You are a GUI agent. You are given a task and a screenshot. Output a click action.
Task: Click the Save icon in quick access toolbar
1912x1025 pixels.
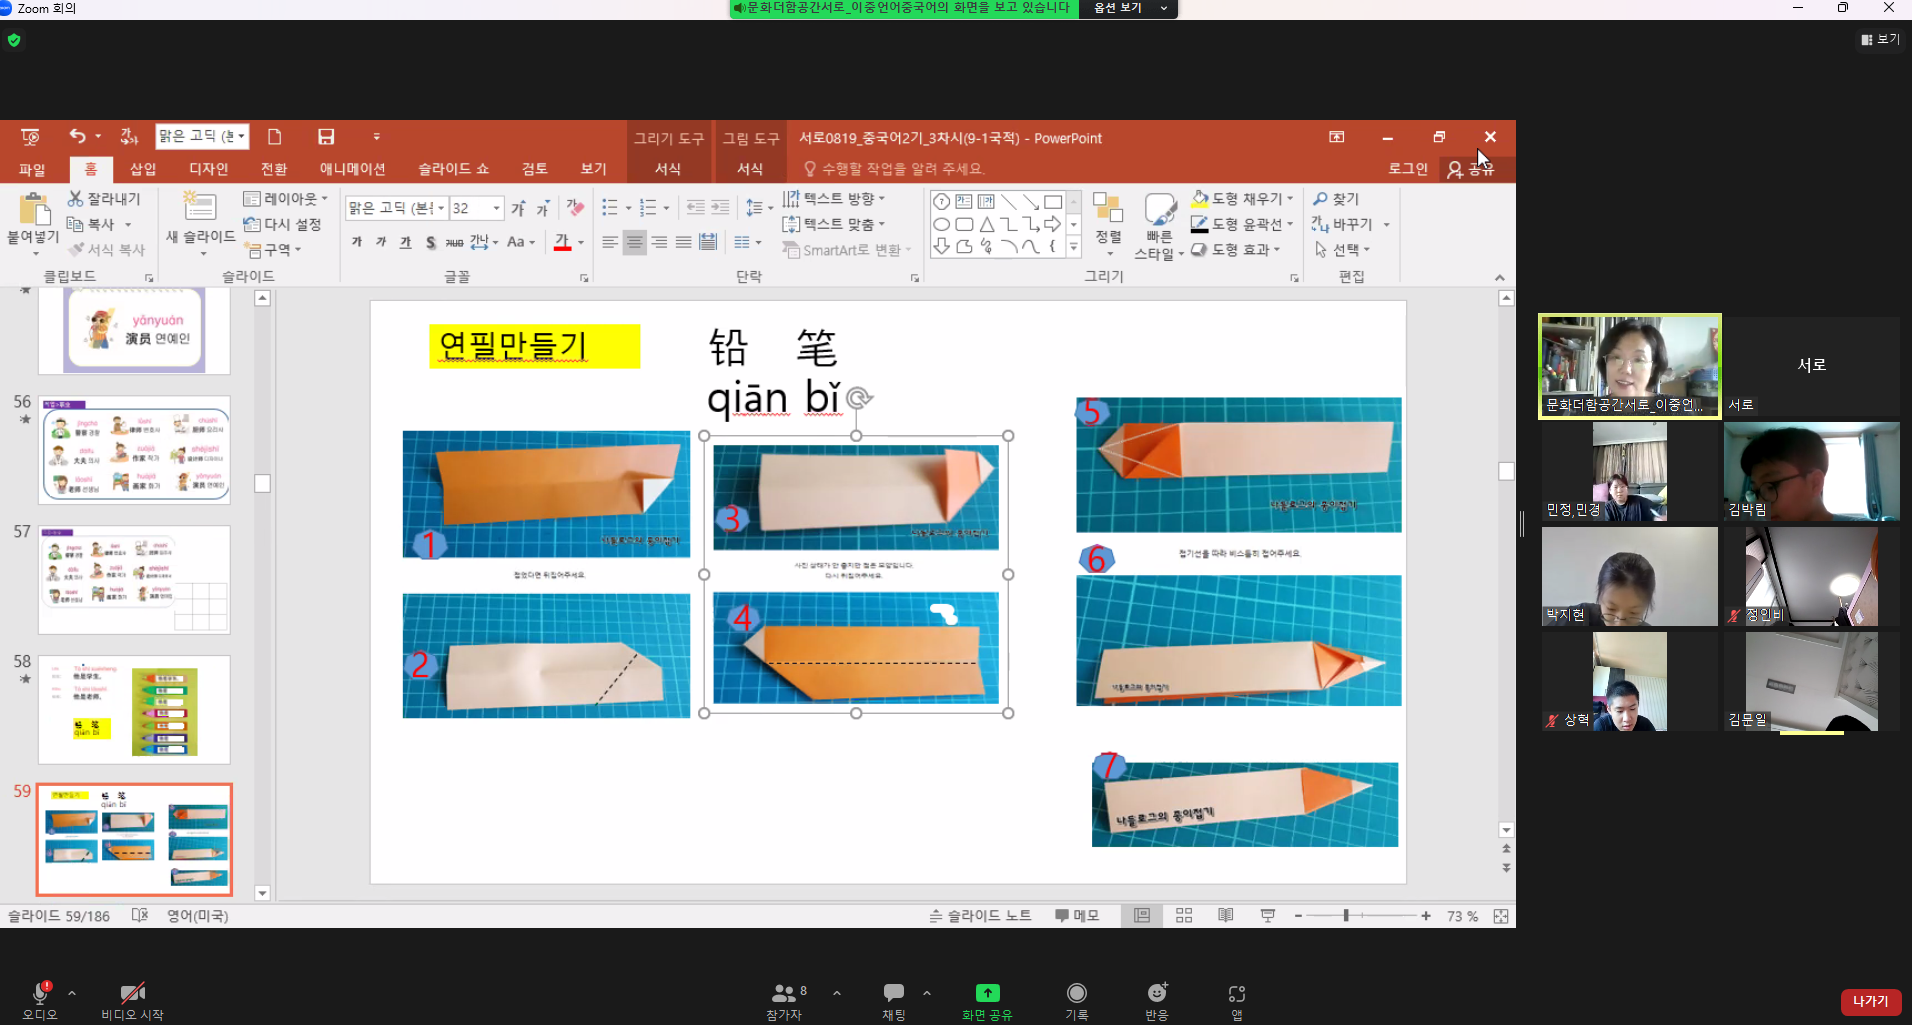point(326,137)
